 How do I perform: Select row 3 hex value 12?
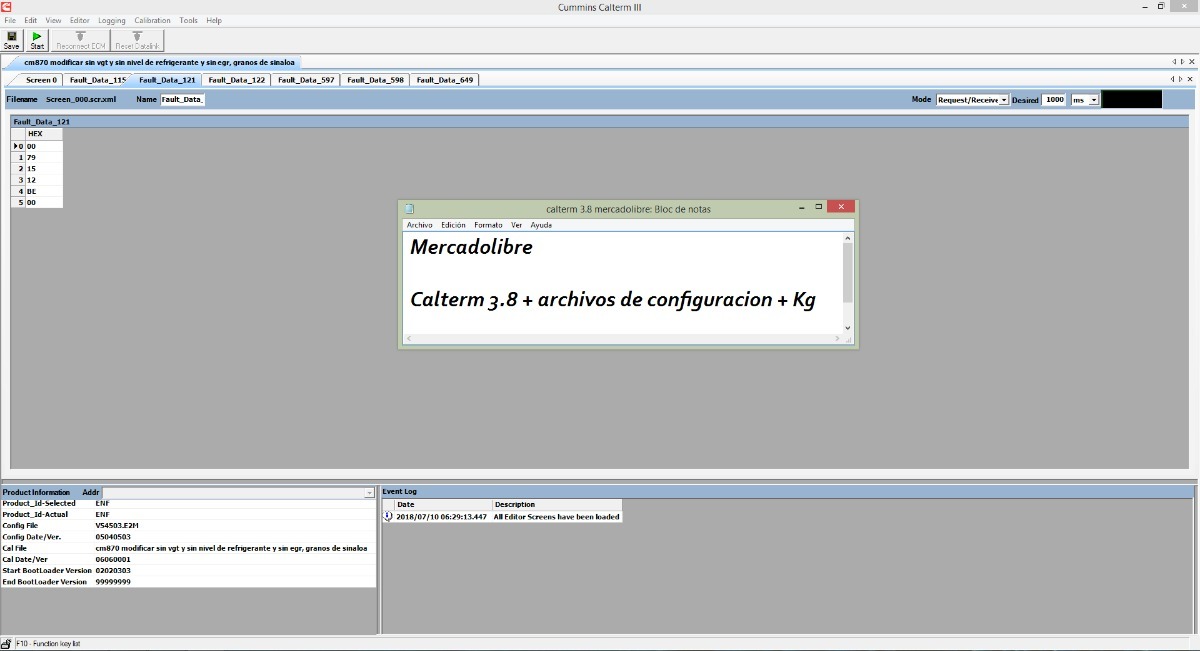44,180
